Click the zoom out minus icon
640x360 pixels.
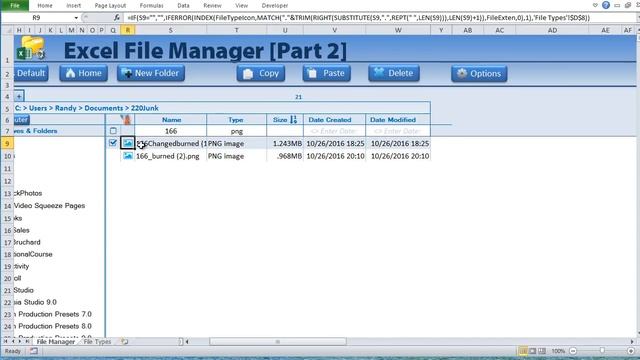point(573,351)
